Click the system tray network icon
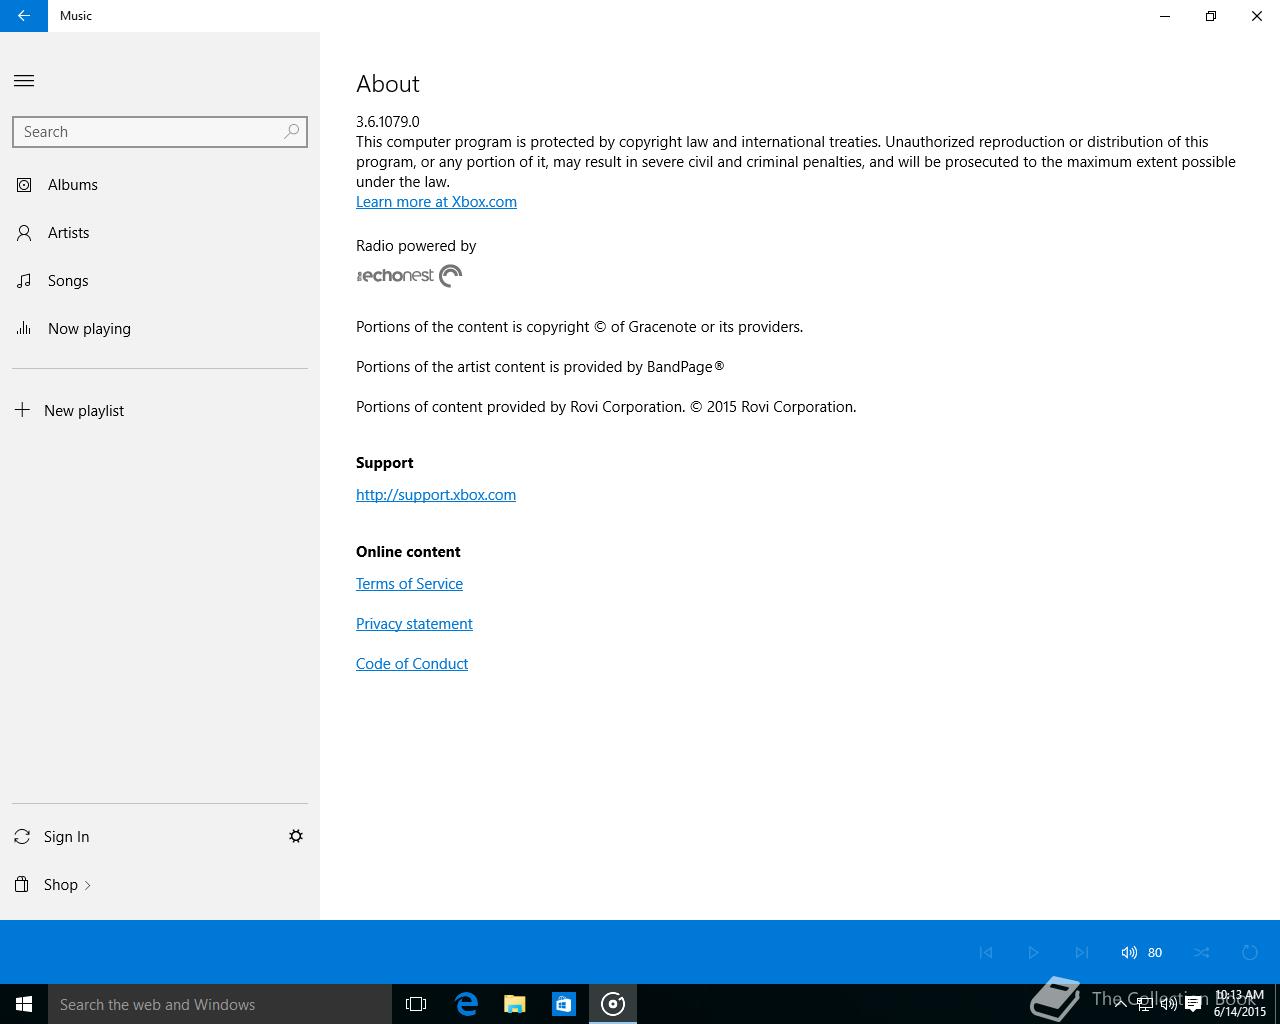Screen dimensions: 1280x1024 coord(1145,1004)
